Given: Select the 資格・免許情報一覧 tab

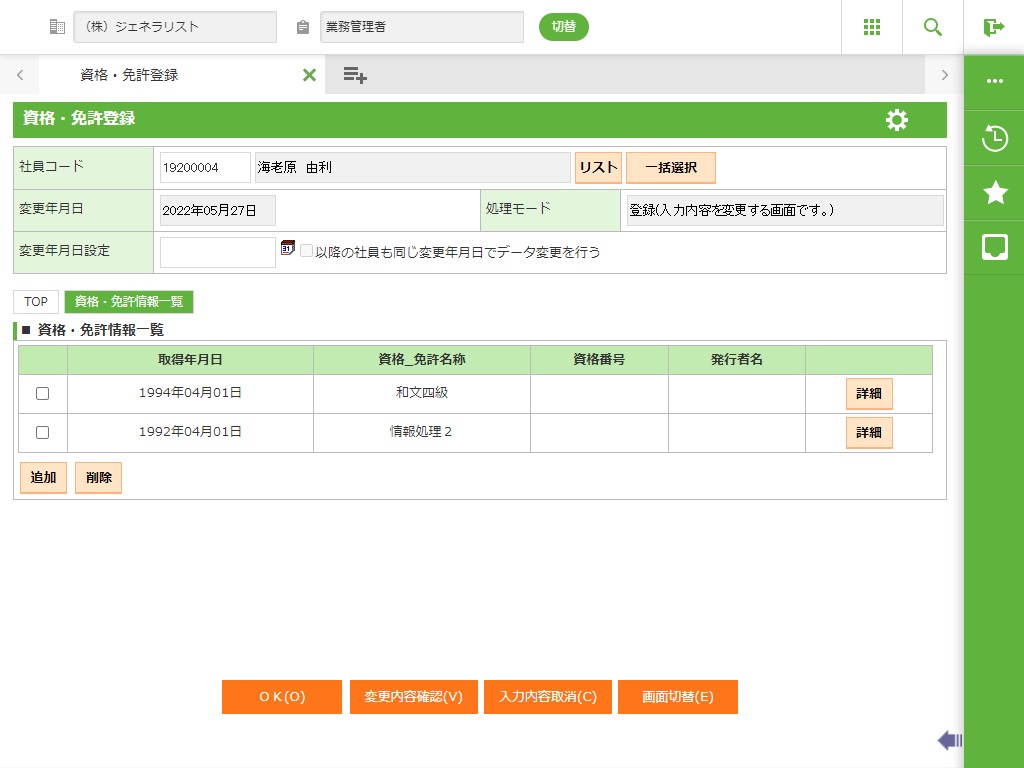Looking at the screenshot, I should [x=129, y=302].
